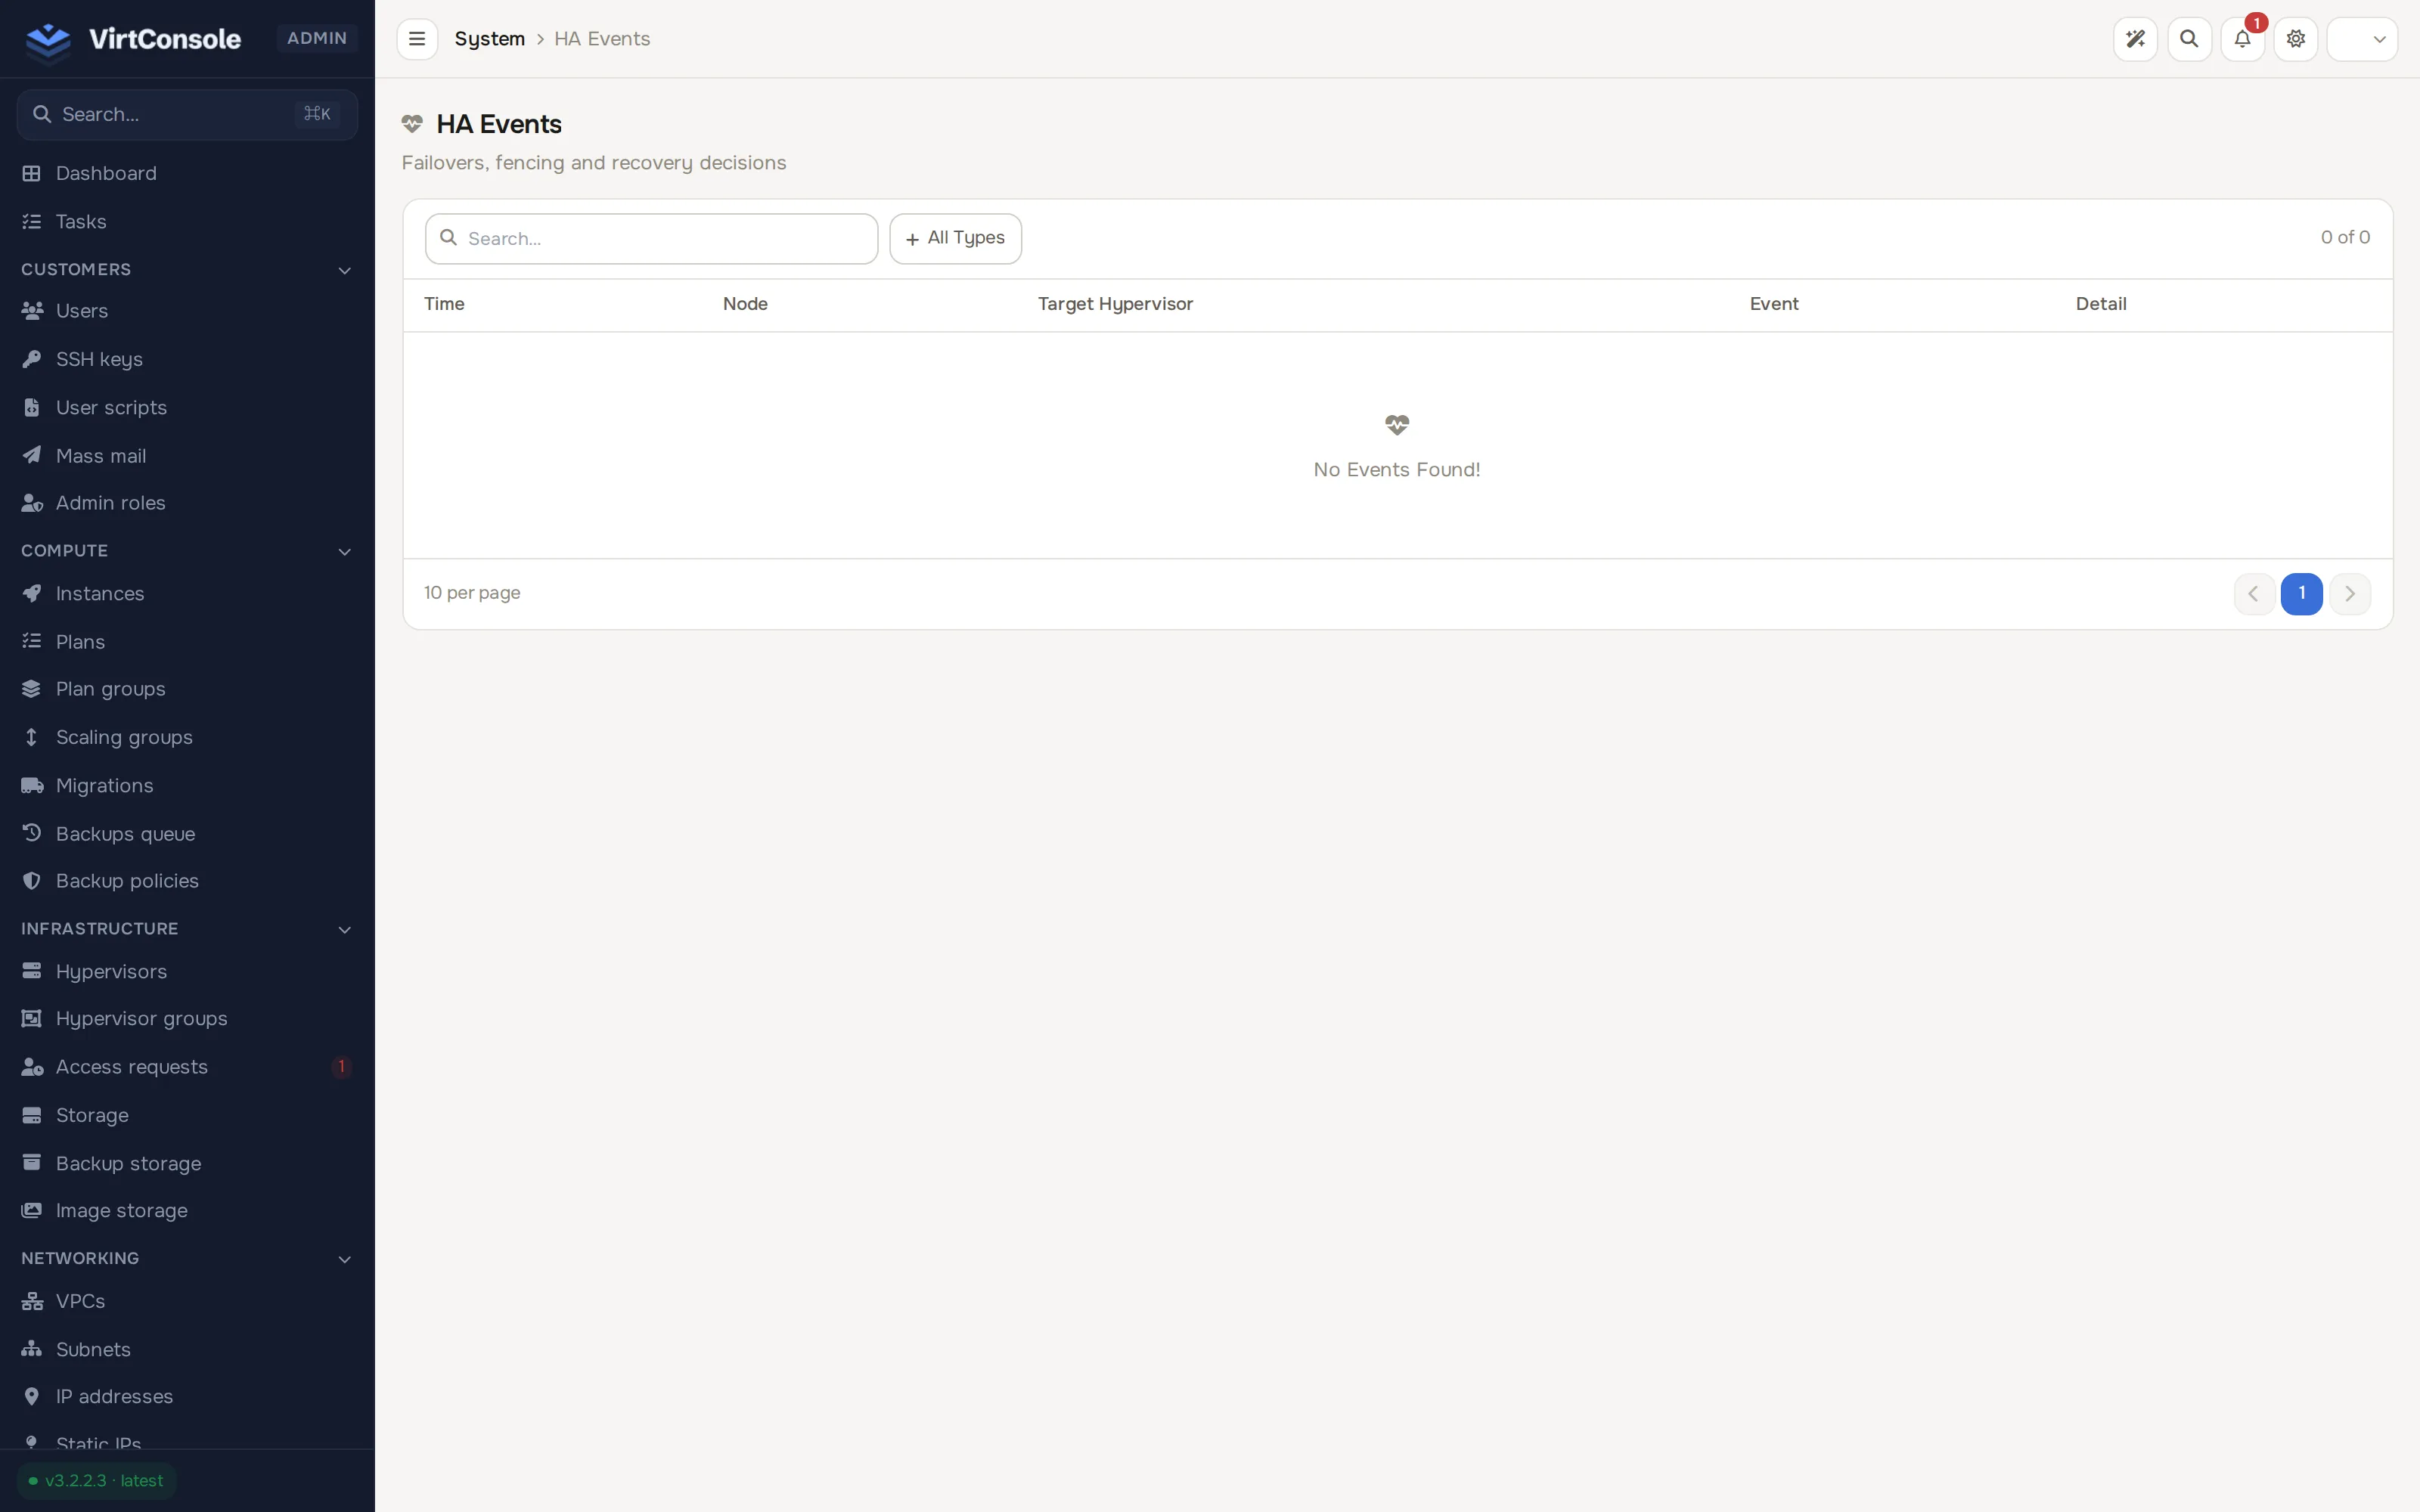Open the user account dropdown in header

[x=2362, y=39]
